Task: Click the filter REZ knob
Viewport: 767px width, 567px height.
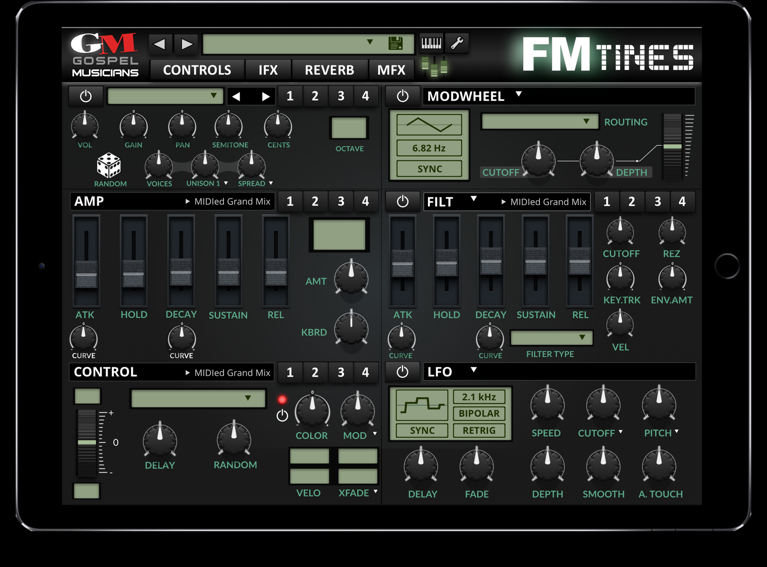Action: tap(672, 230)
